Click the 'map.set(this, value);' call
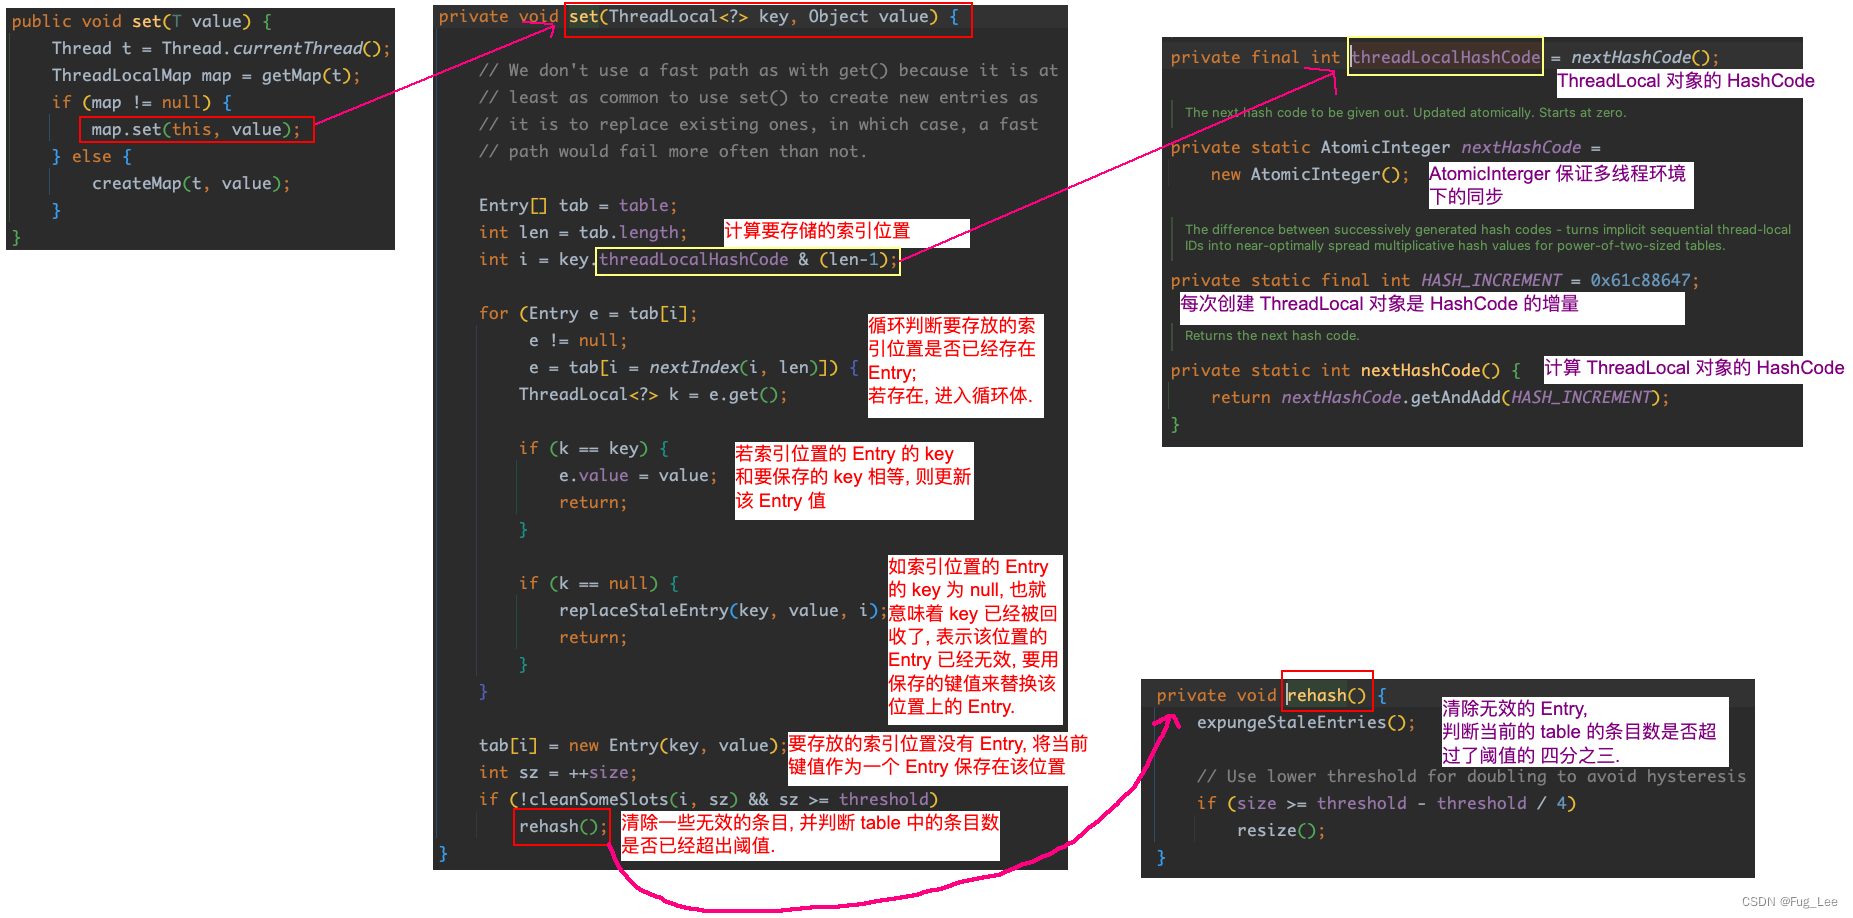This screenshot has width=1853, height=918. [196, 129]
